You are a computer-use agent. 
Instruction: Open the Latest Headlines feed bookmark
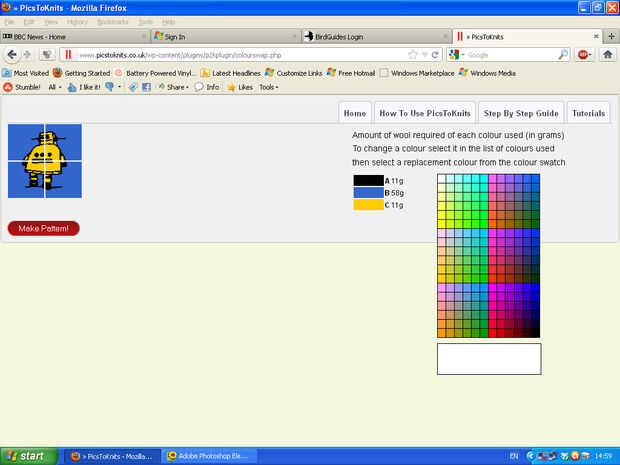coord(231,73)
